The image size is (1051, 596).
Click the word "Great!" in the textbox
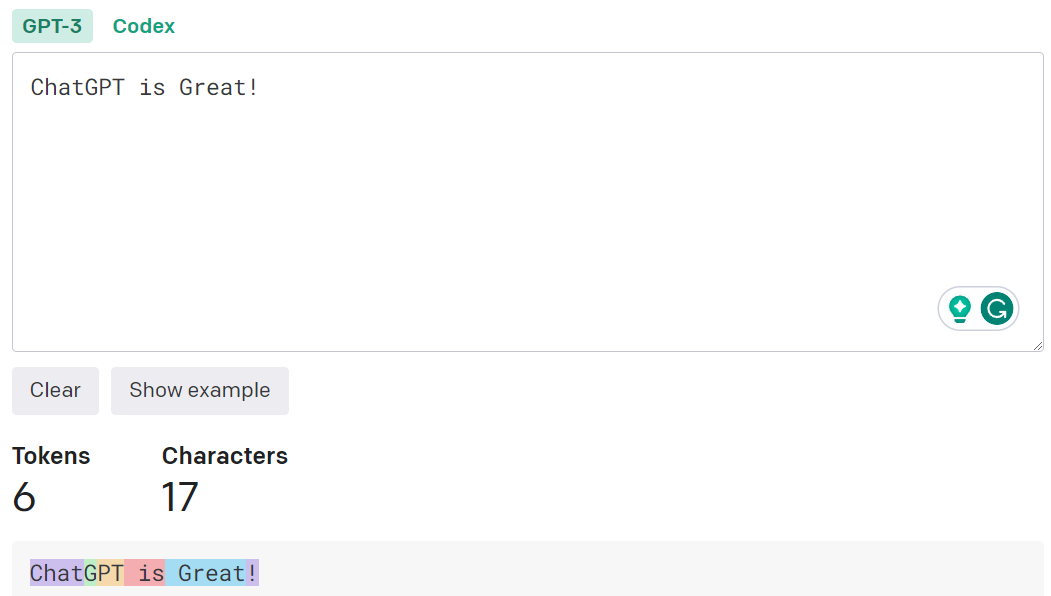(x=219, y=87)
